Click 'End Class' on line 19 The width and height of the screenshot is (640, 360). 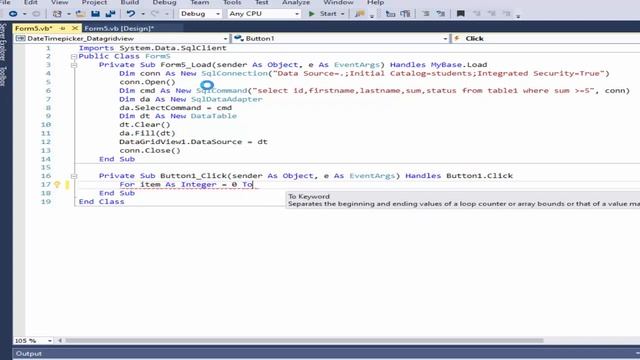(x=101, y=202)
